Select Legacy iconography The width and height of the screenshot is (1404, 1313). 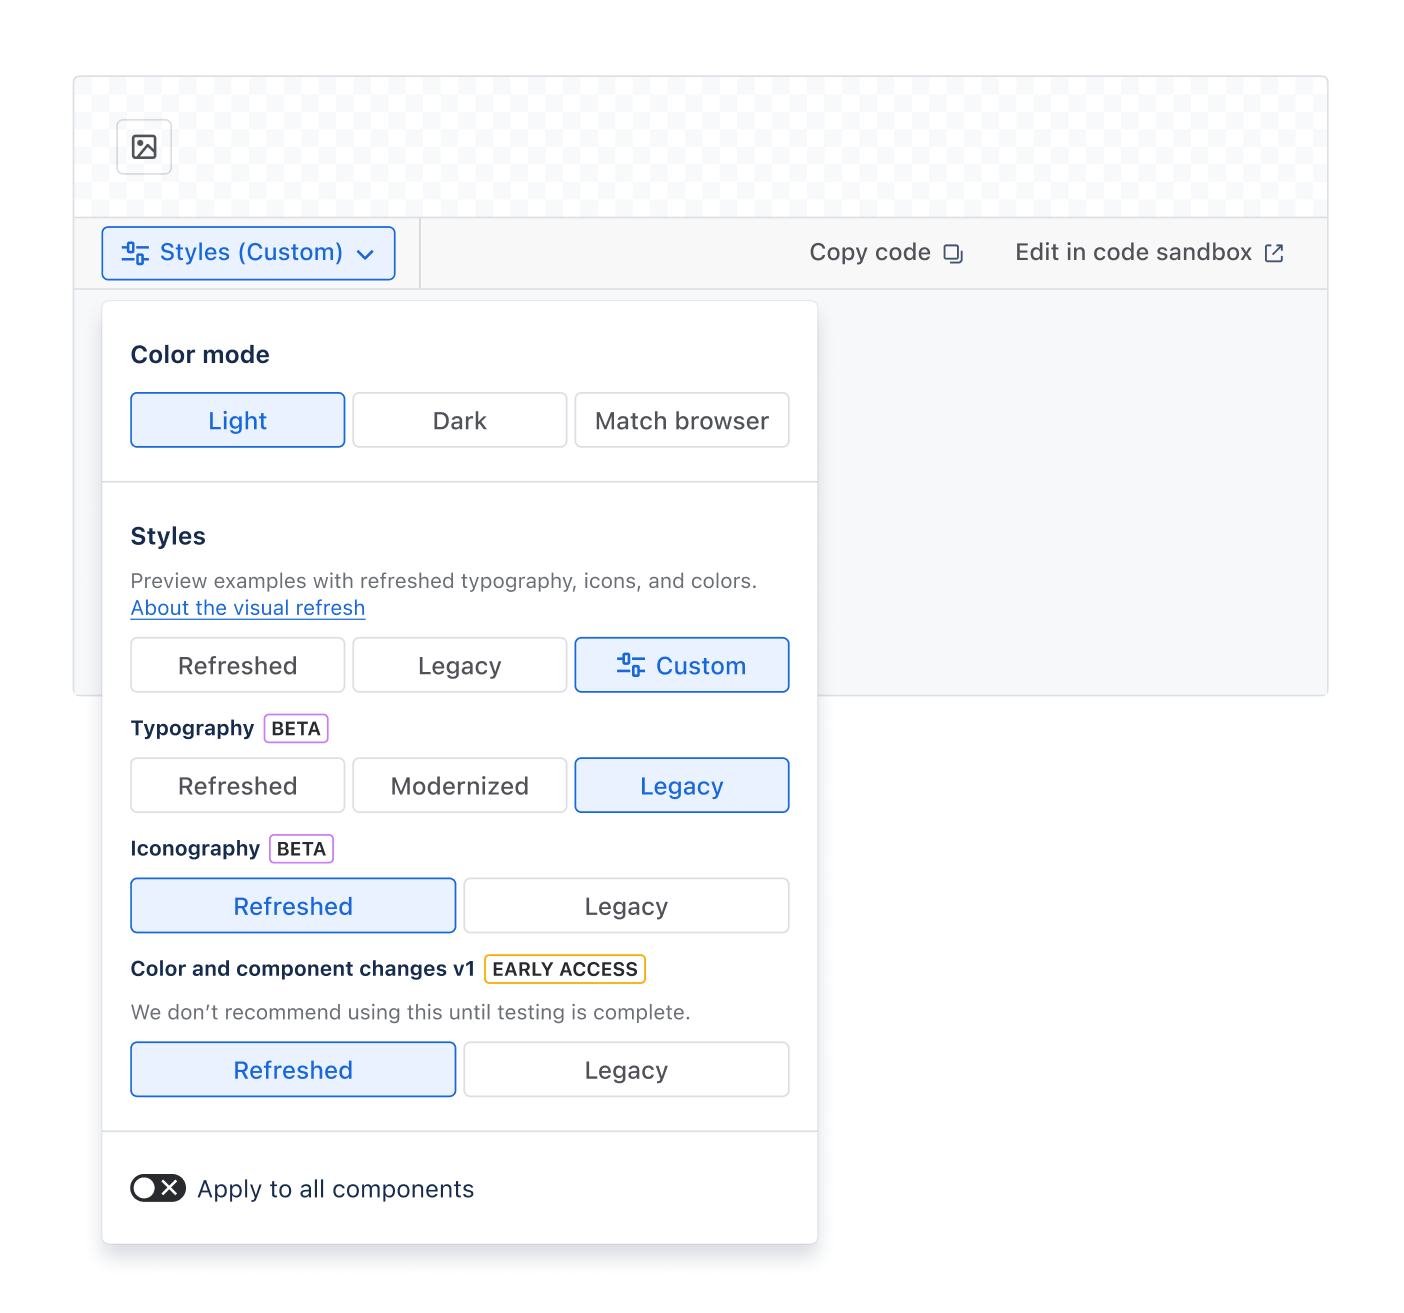click(626, 905)
